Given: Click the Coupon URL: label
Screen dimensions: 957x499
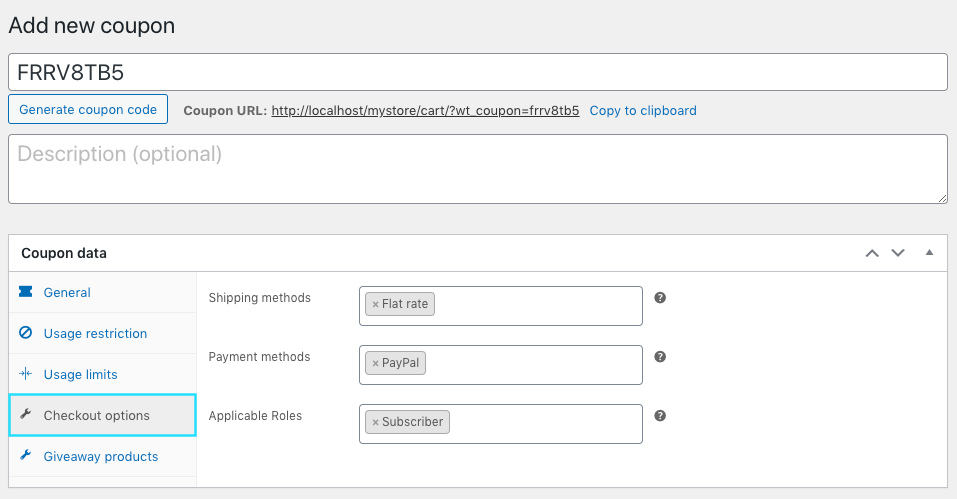Looking at the screenshot, I should point(225,110).
